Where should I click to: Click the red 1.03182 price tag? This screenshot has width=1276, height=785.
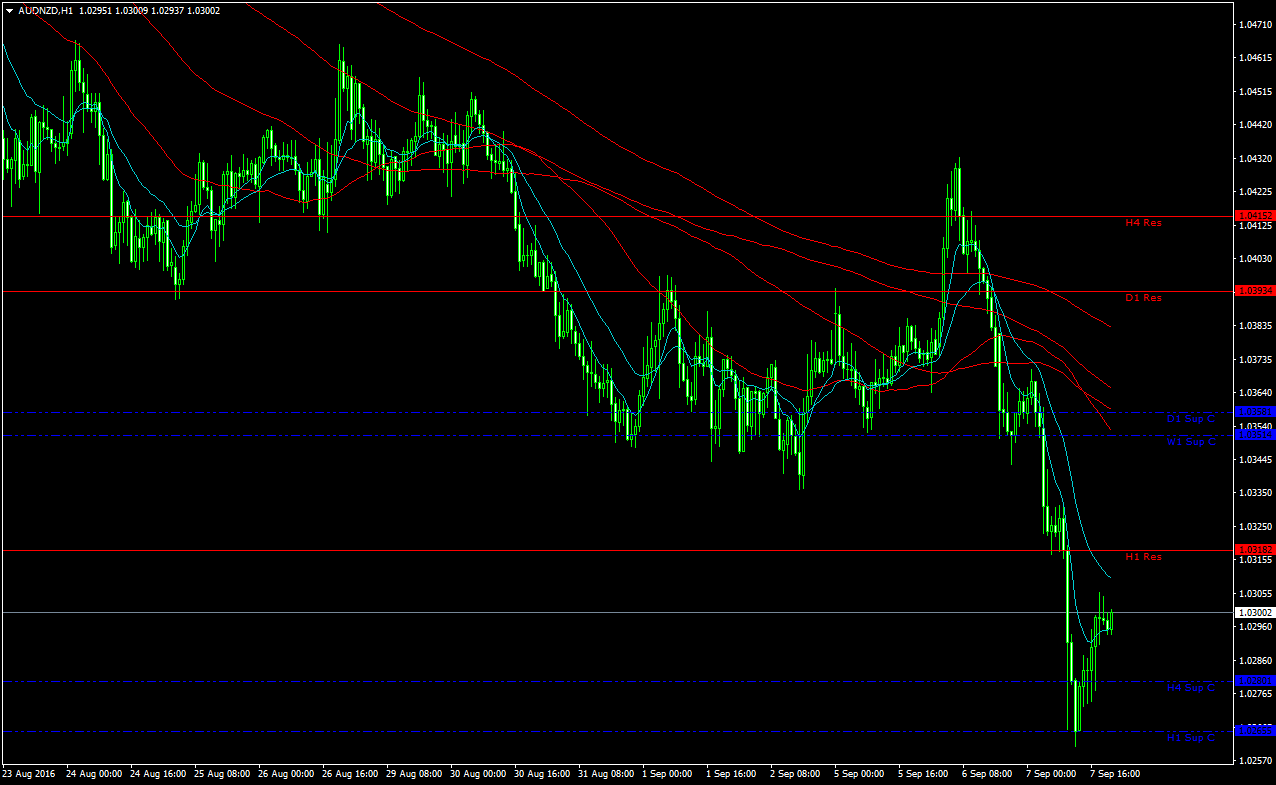[1255, 550]
